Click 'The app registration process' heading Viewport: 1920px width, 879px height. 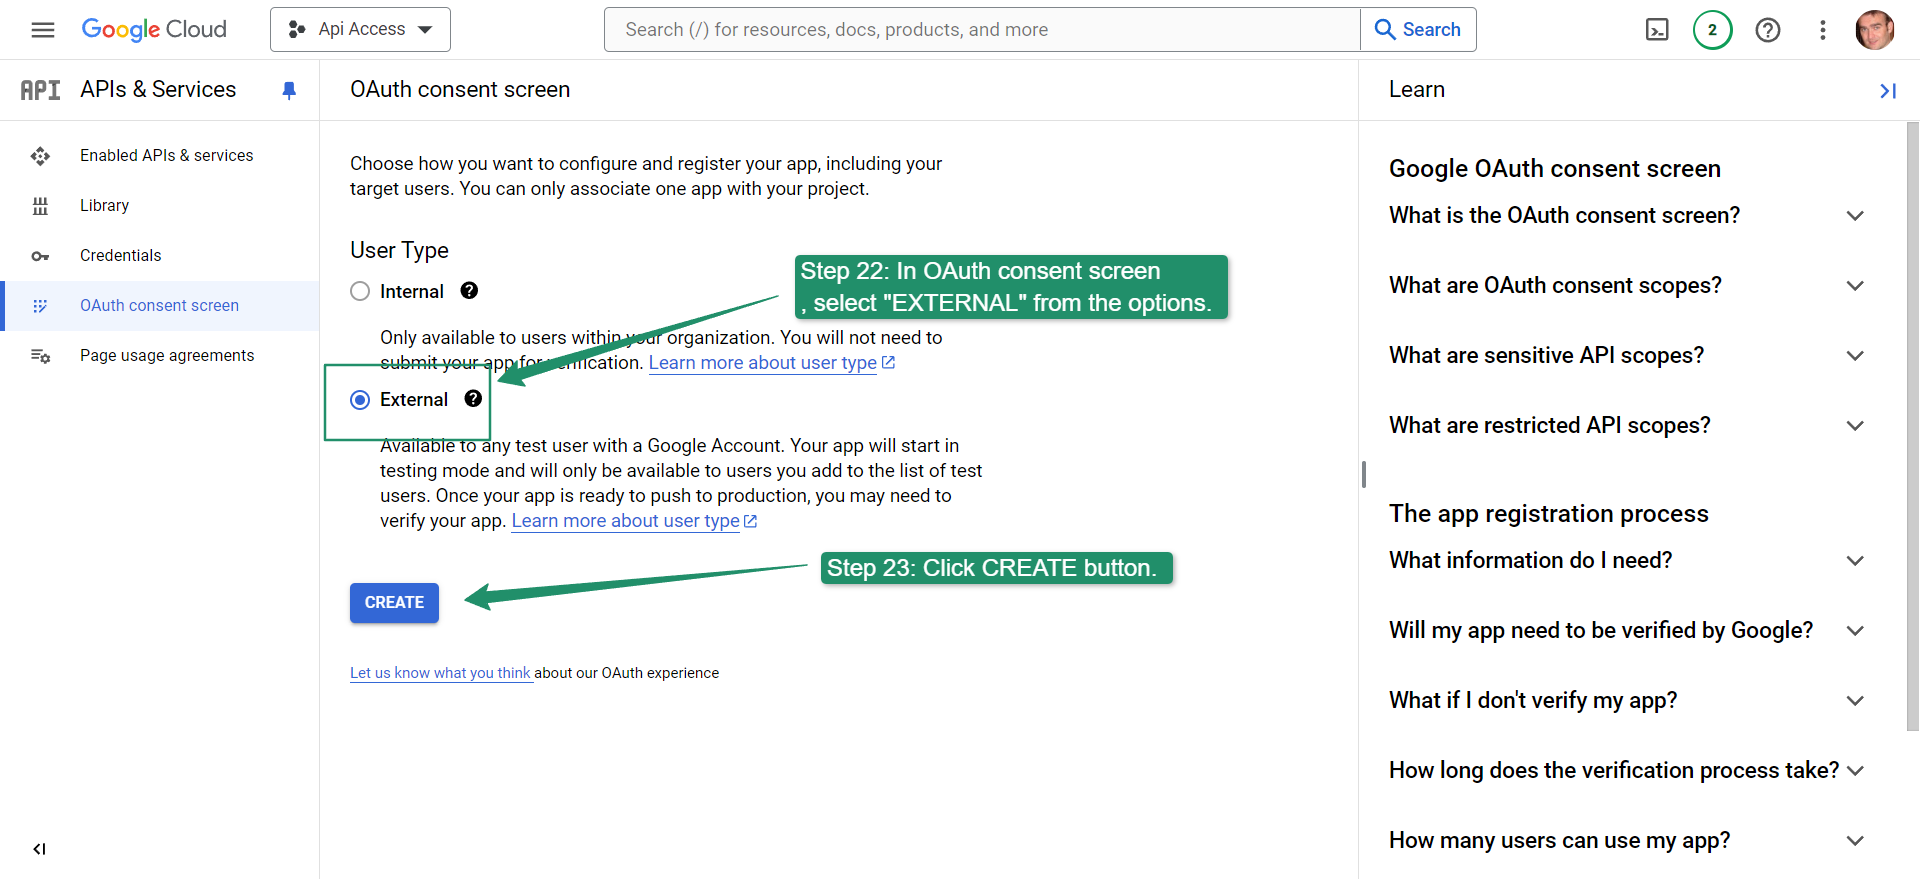pos(1549,514)
